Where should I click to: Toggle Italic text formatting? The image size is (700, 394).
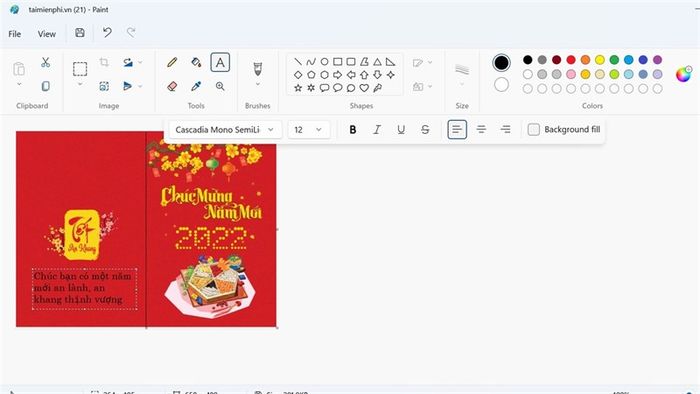[x=377, y=129]
